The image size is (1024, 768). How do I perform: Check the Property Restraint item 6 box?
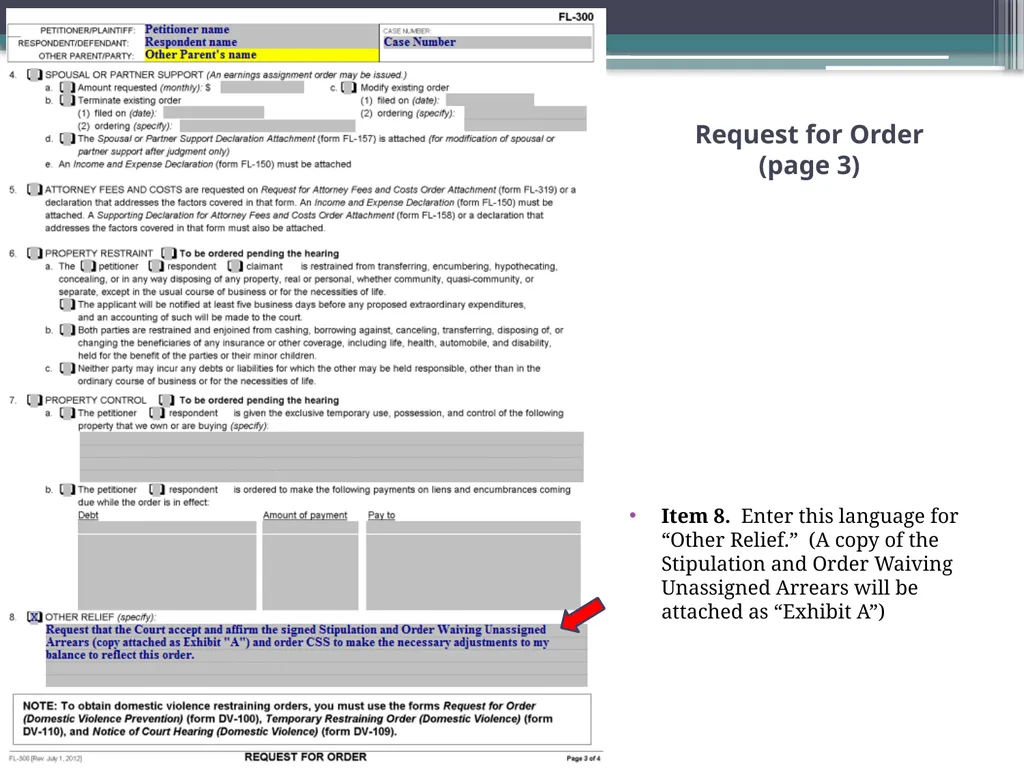tap(35, 253)
